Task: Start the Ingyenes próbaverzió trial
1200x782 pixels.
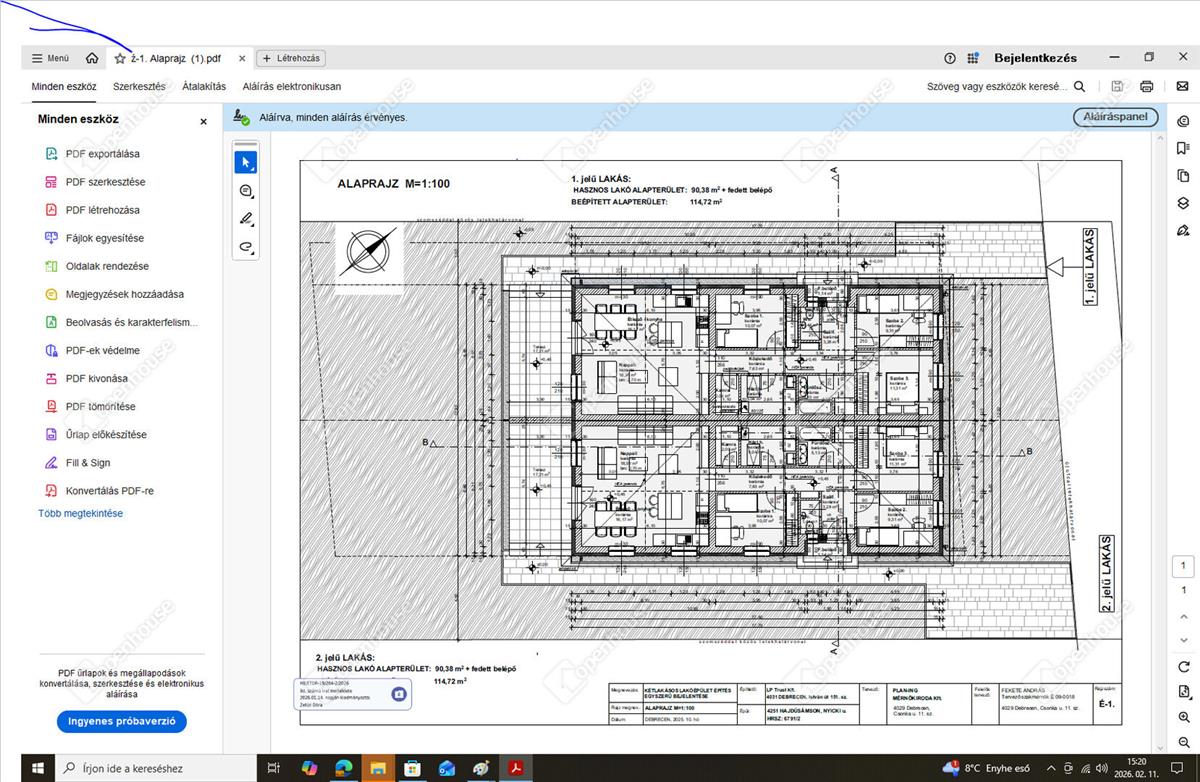Action: tap(122, 721)
